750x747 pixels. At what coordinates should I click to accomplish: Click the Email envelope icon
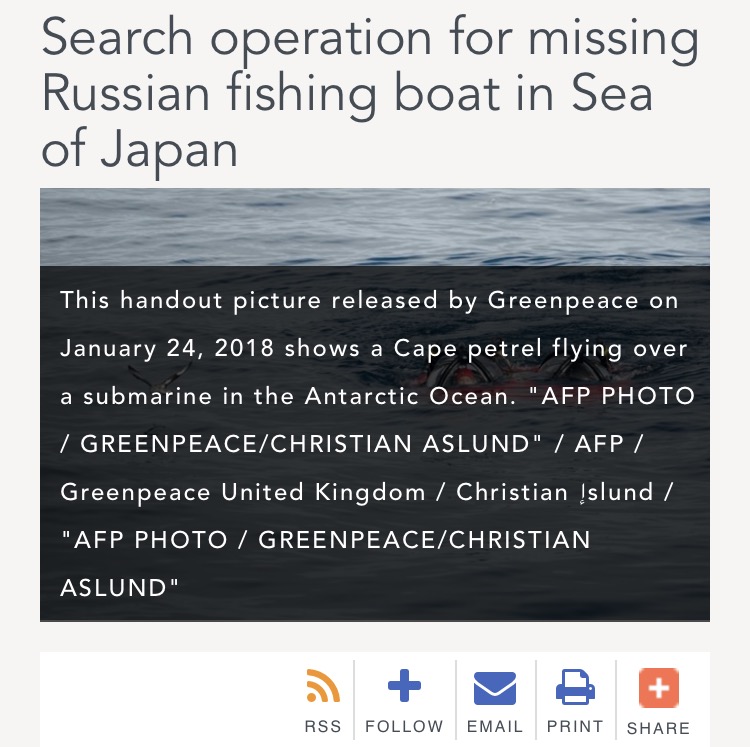coord(494,688)
